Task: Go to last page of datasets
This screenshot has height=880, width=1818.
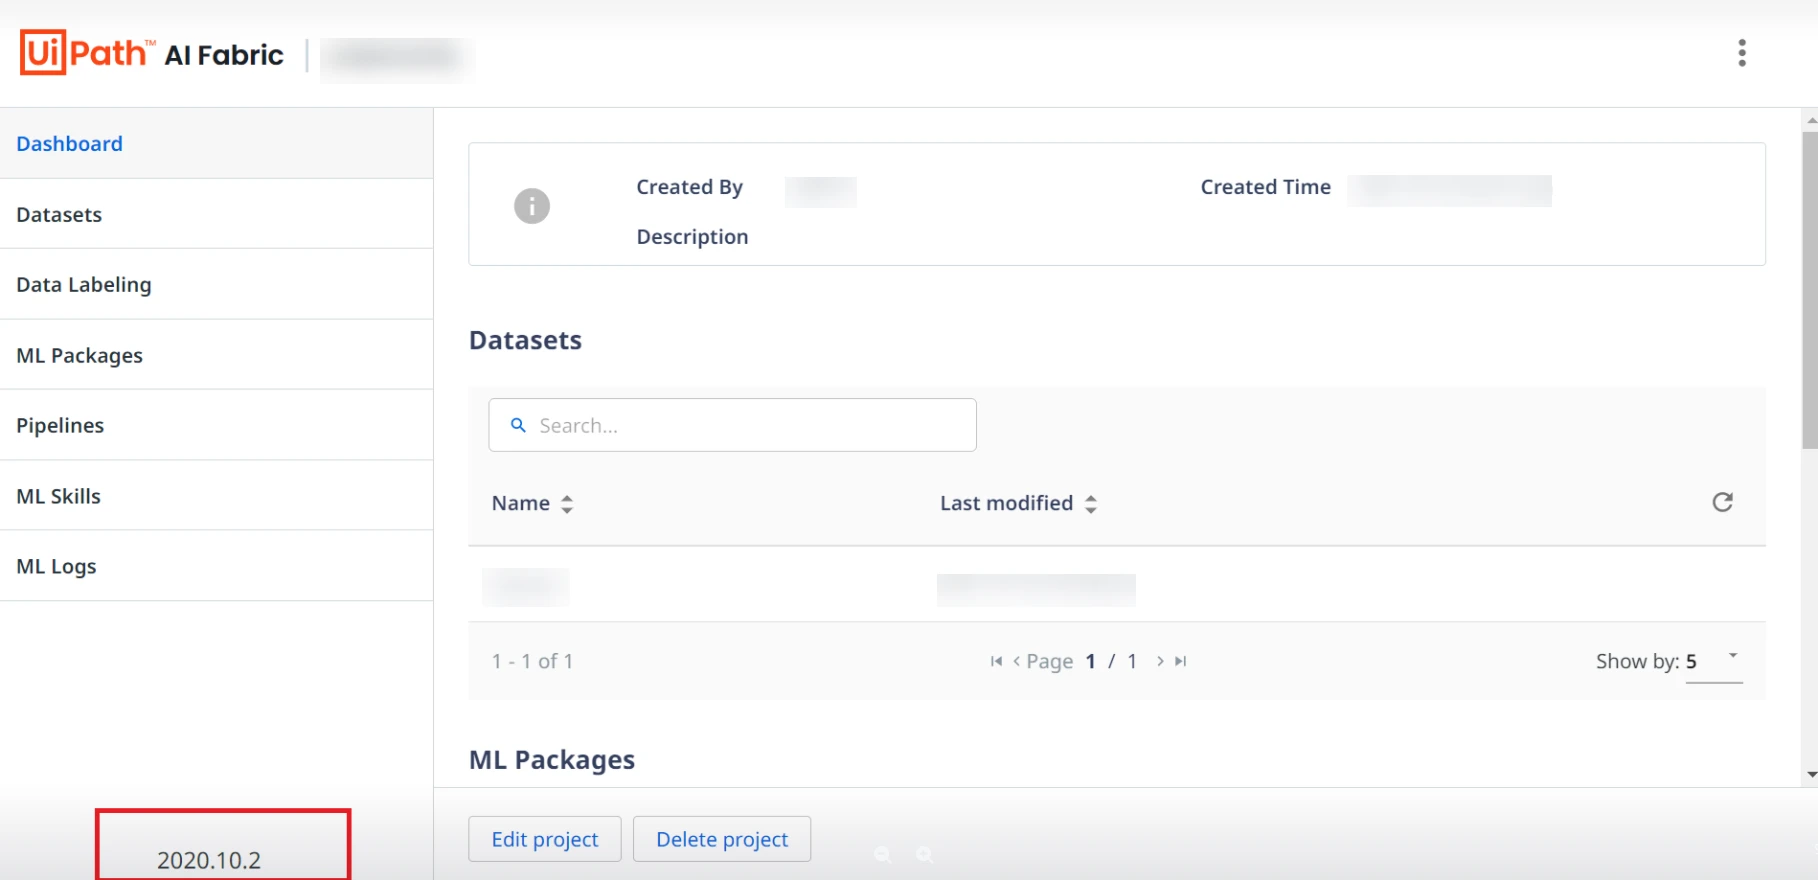Action: tap(1180, 661)
